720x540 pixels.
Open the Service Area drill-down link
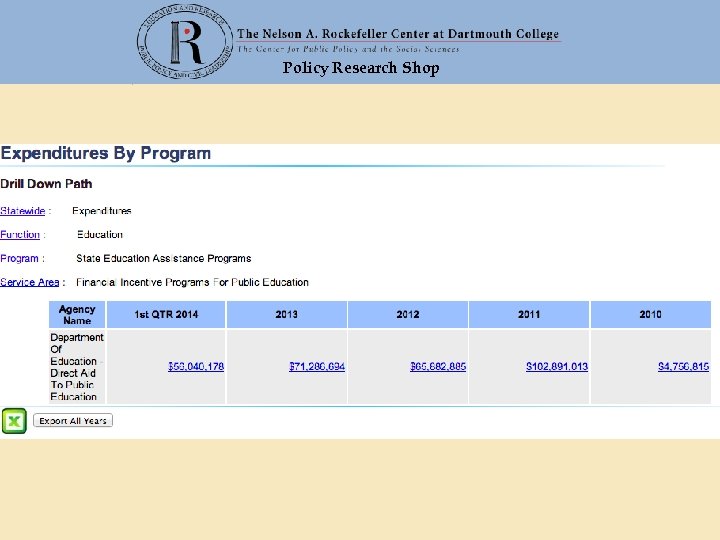click(x=30, y=282)
